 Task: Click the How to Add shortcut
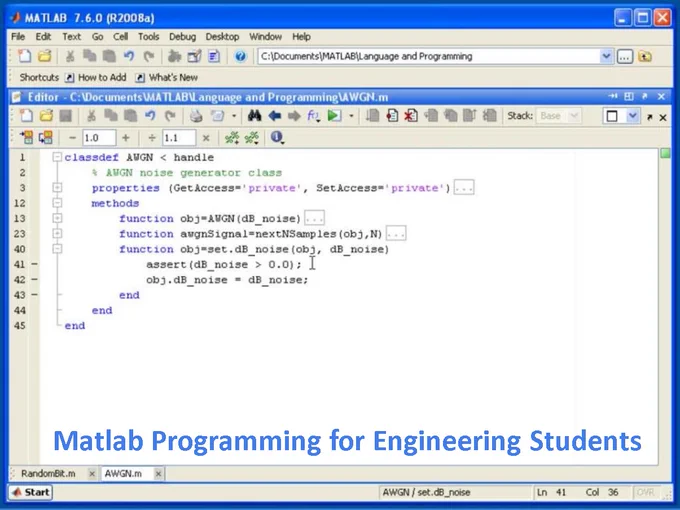pos(96,78)
